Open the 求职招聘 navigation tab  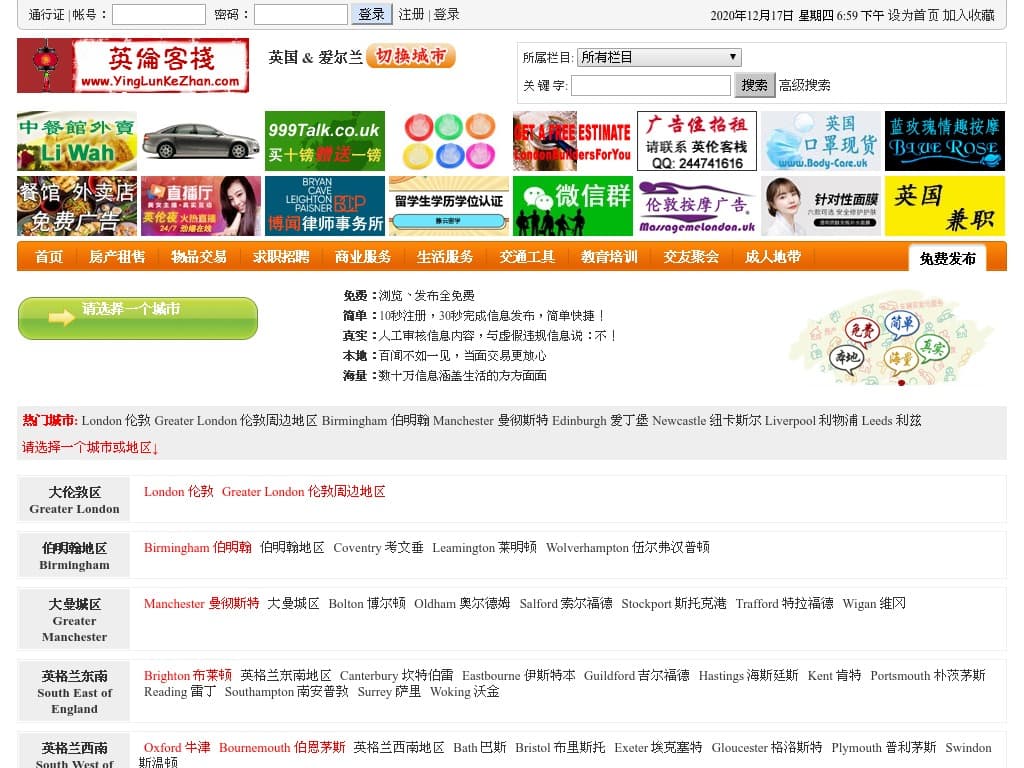281,257
